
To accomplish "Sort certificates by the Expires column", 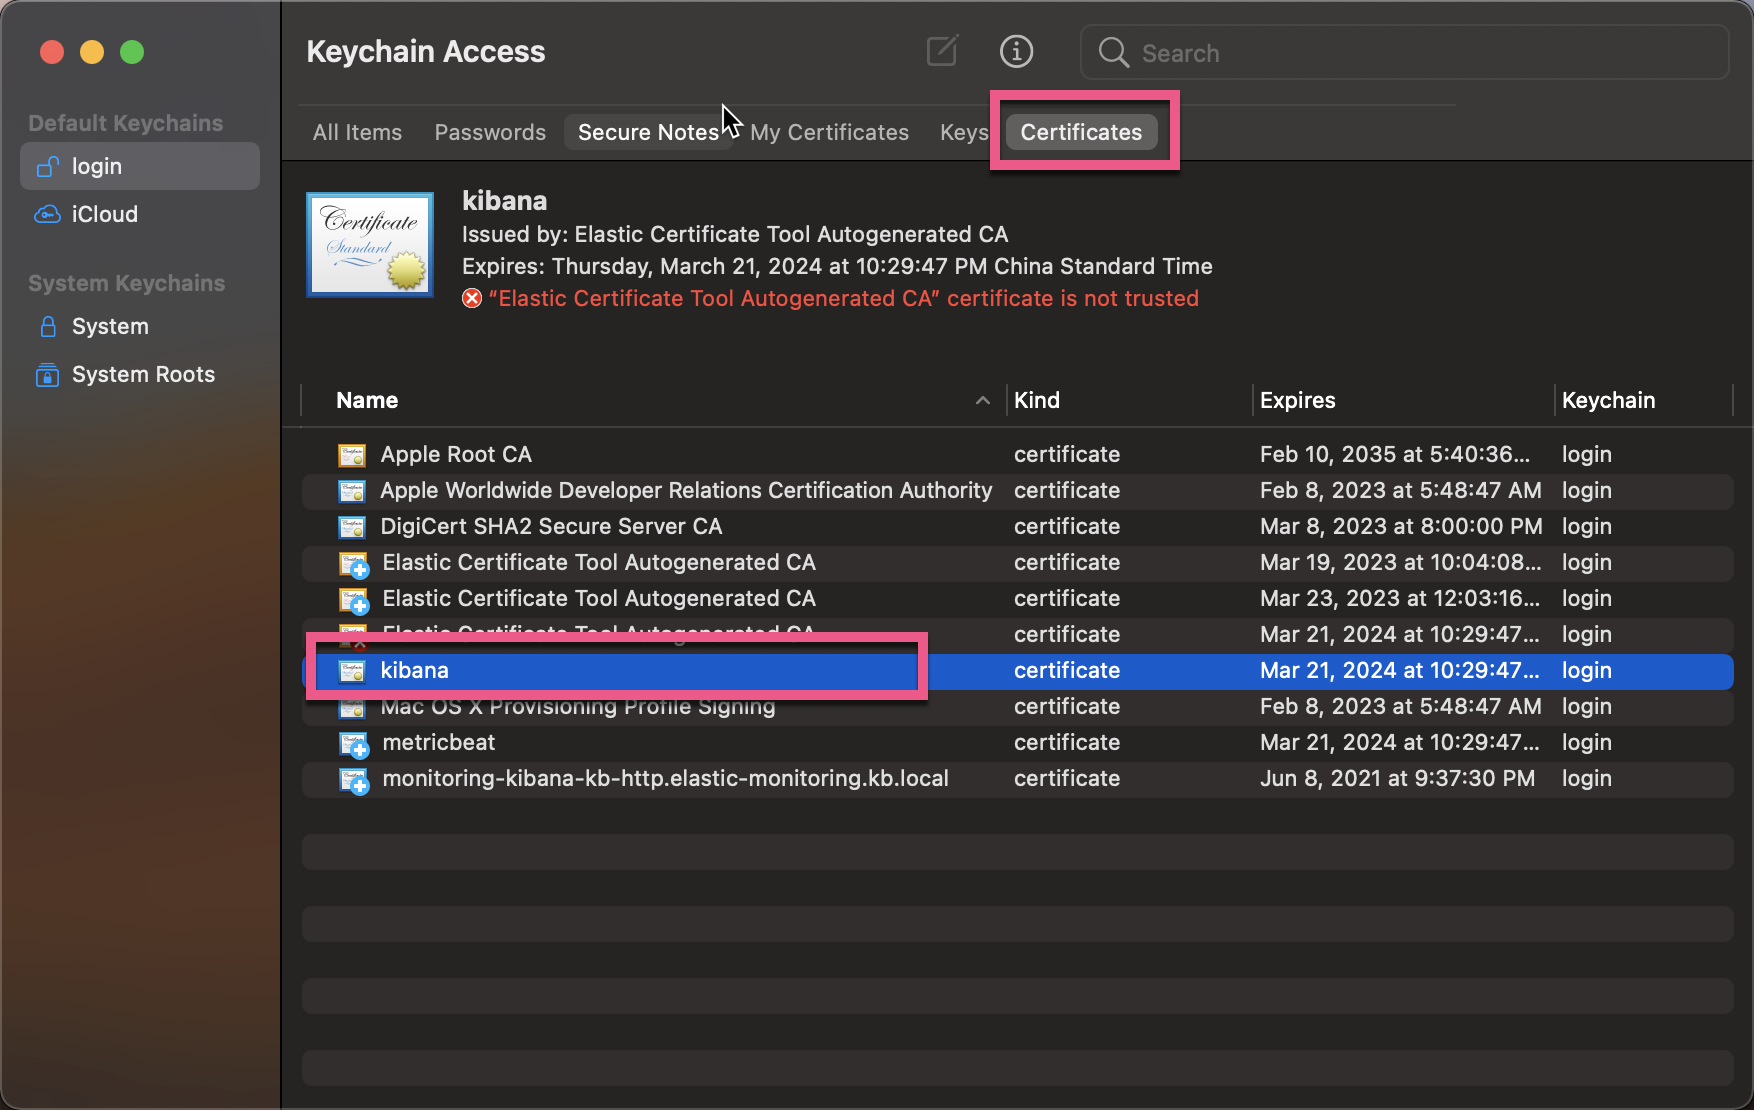I will 1297,400.
